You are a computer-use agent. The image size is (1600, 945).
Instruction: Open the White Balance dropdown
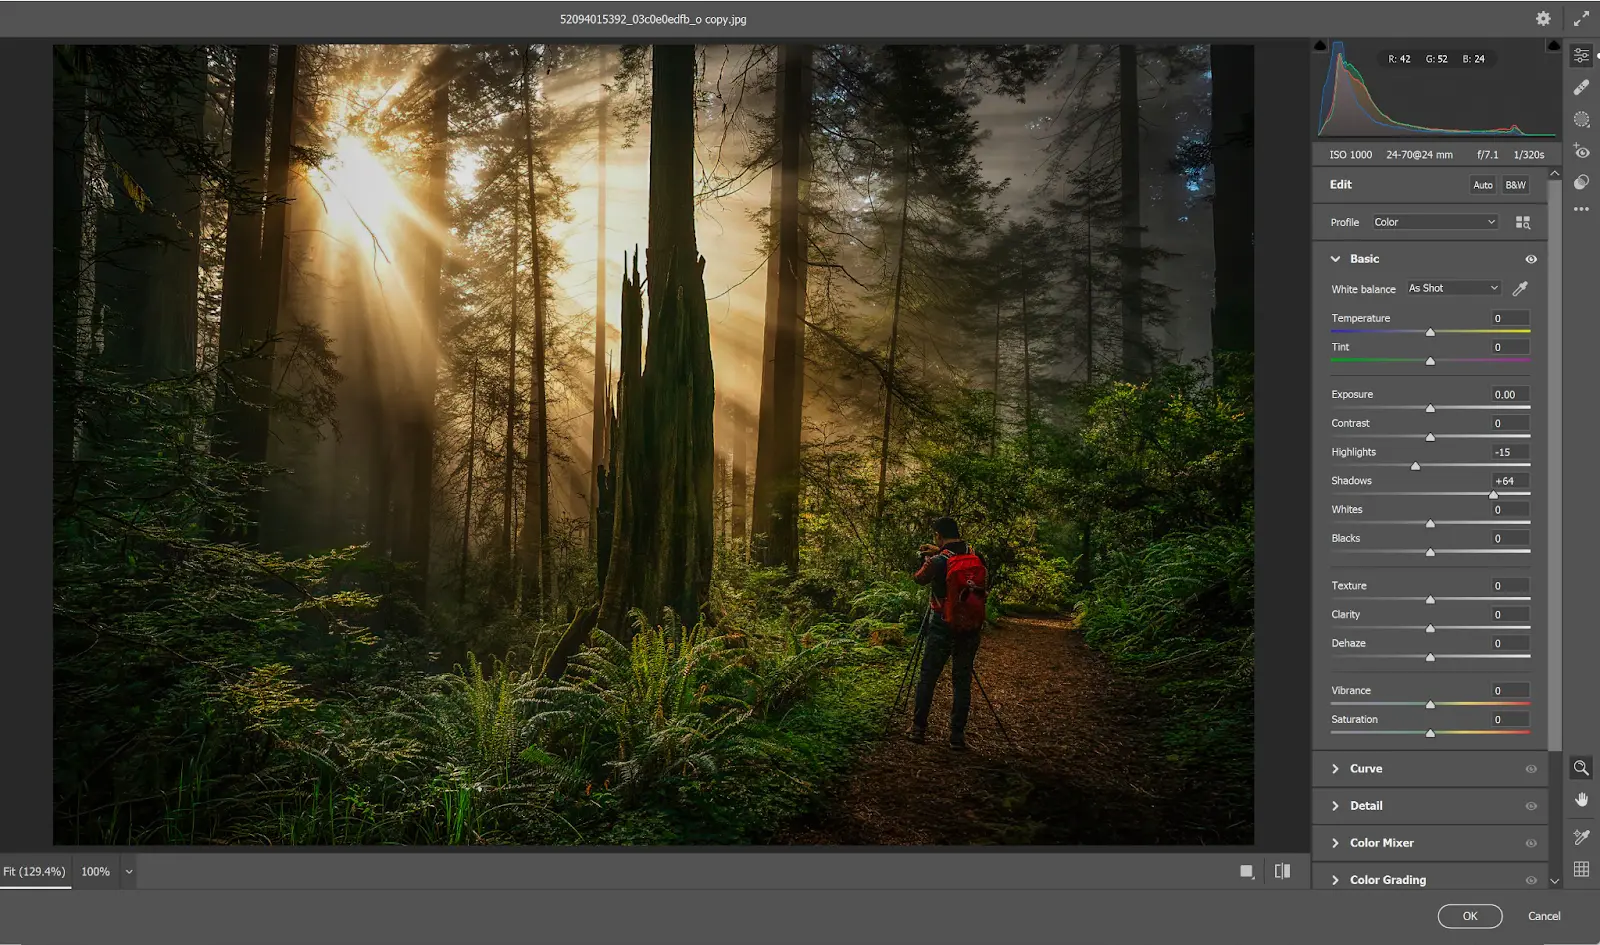pyautogui.click(x=1451, y=288)
